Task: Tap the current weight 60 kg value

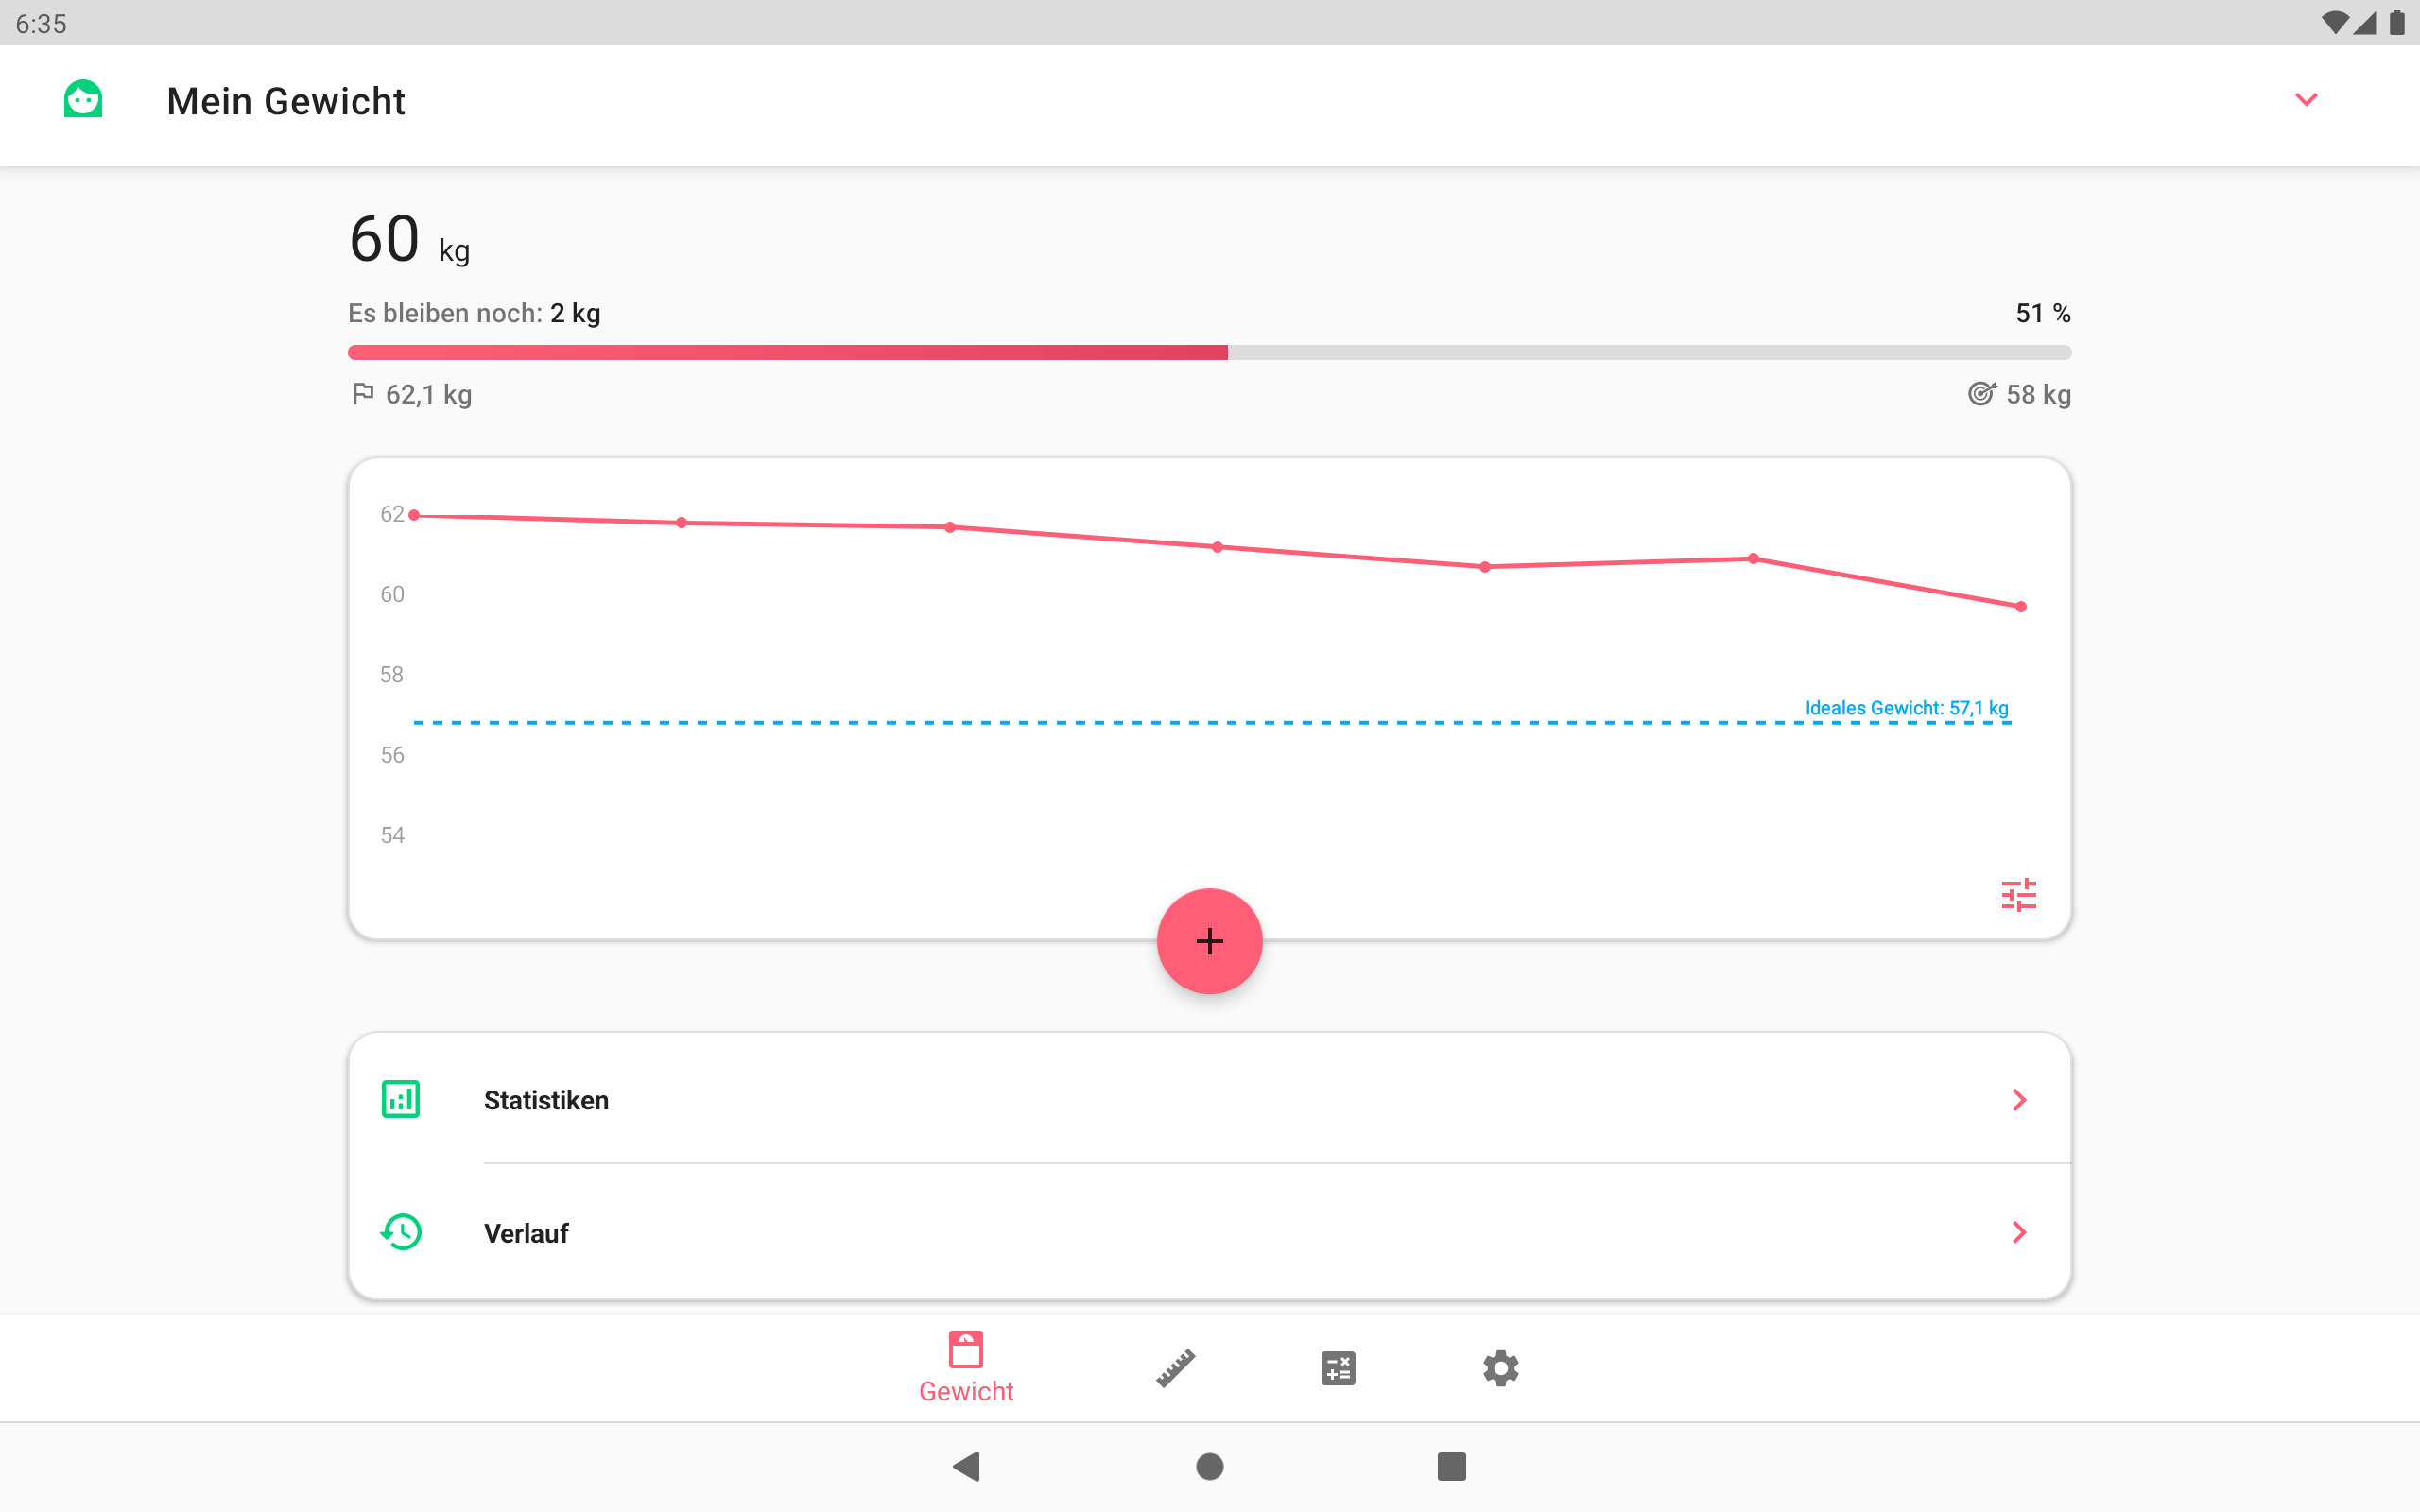Action: pyautogui.click(x=409, y=240)
